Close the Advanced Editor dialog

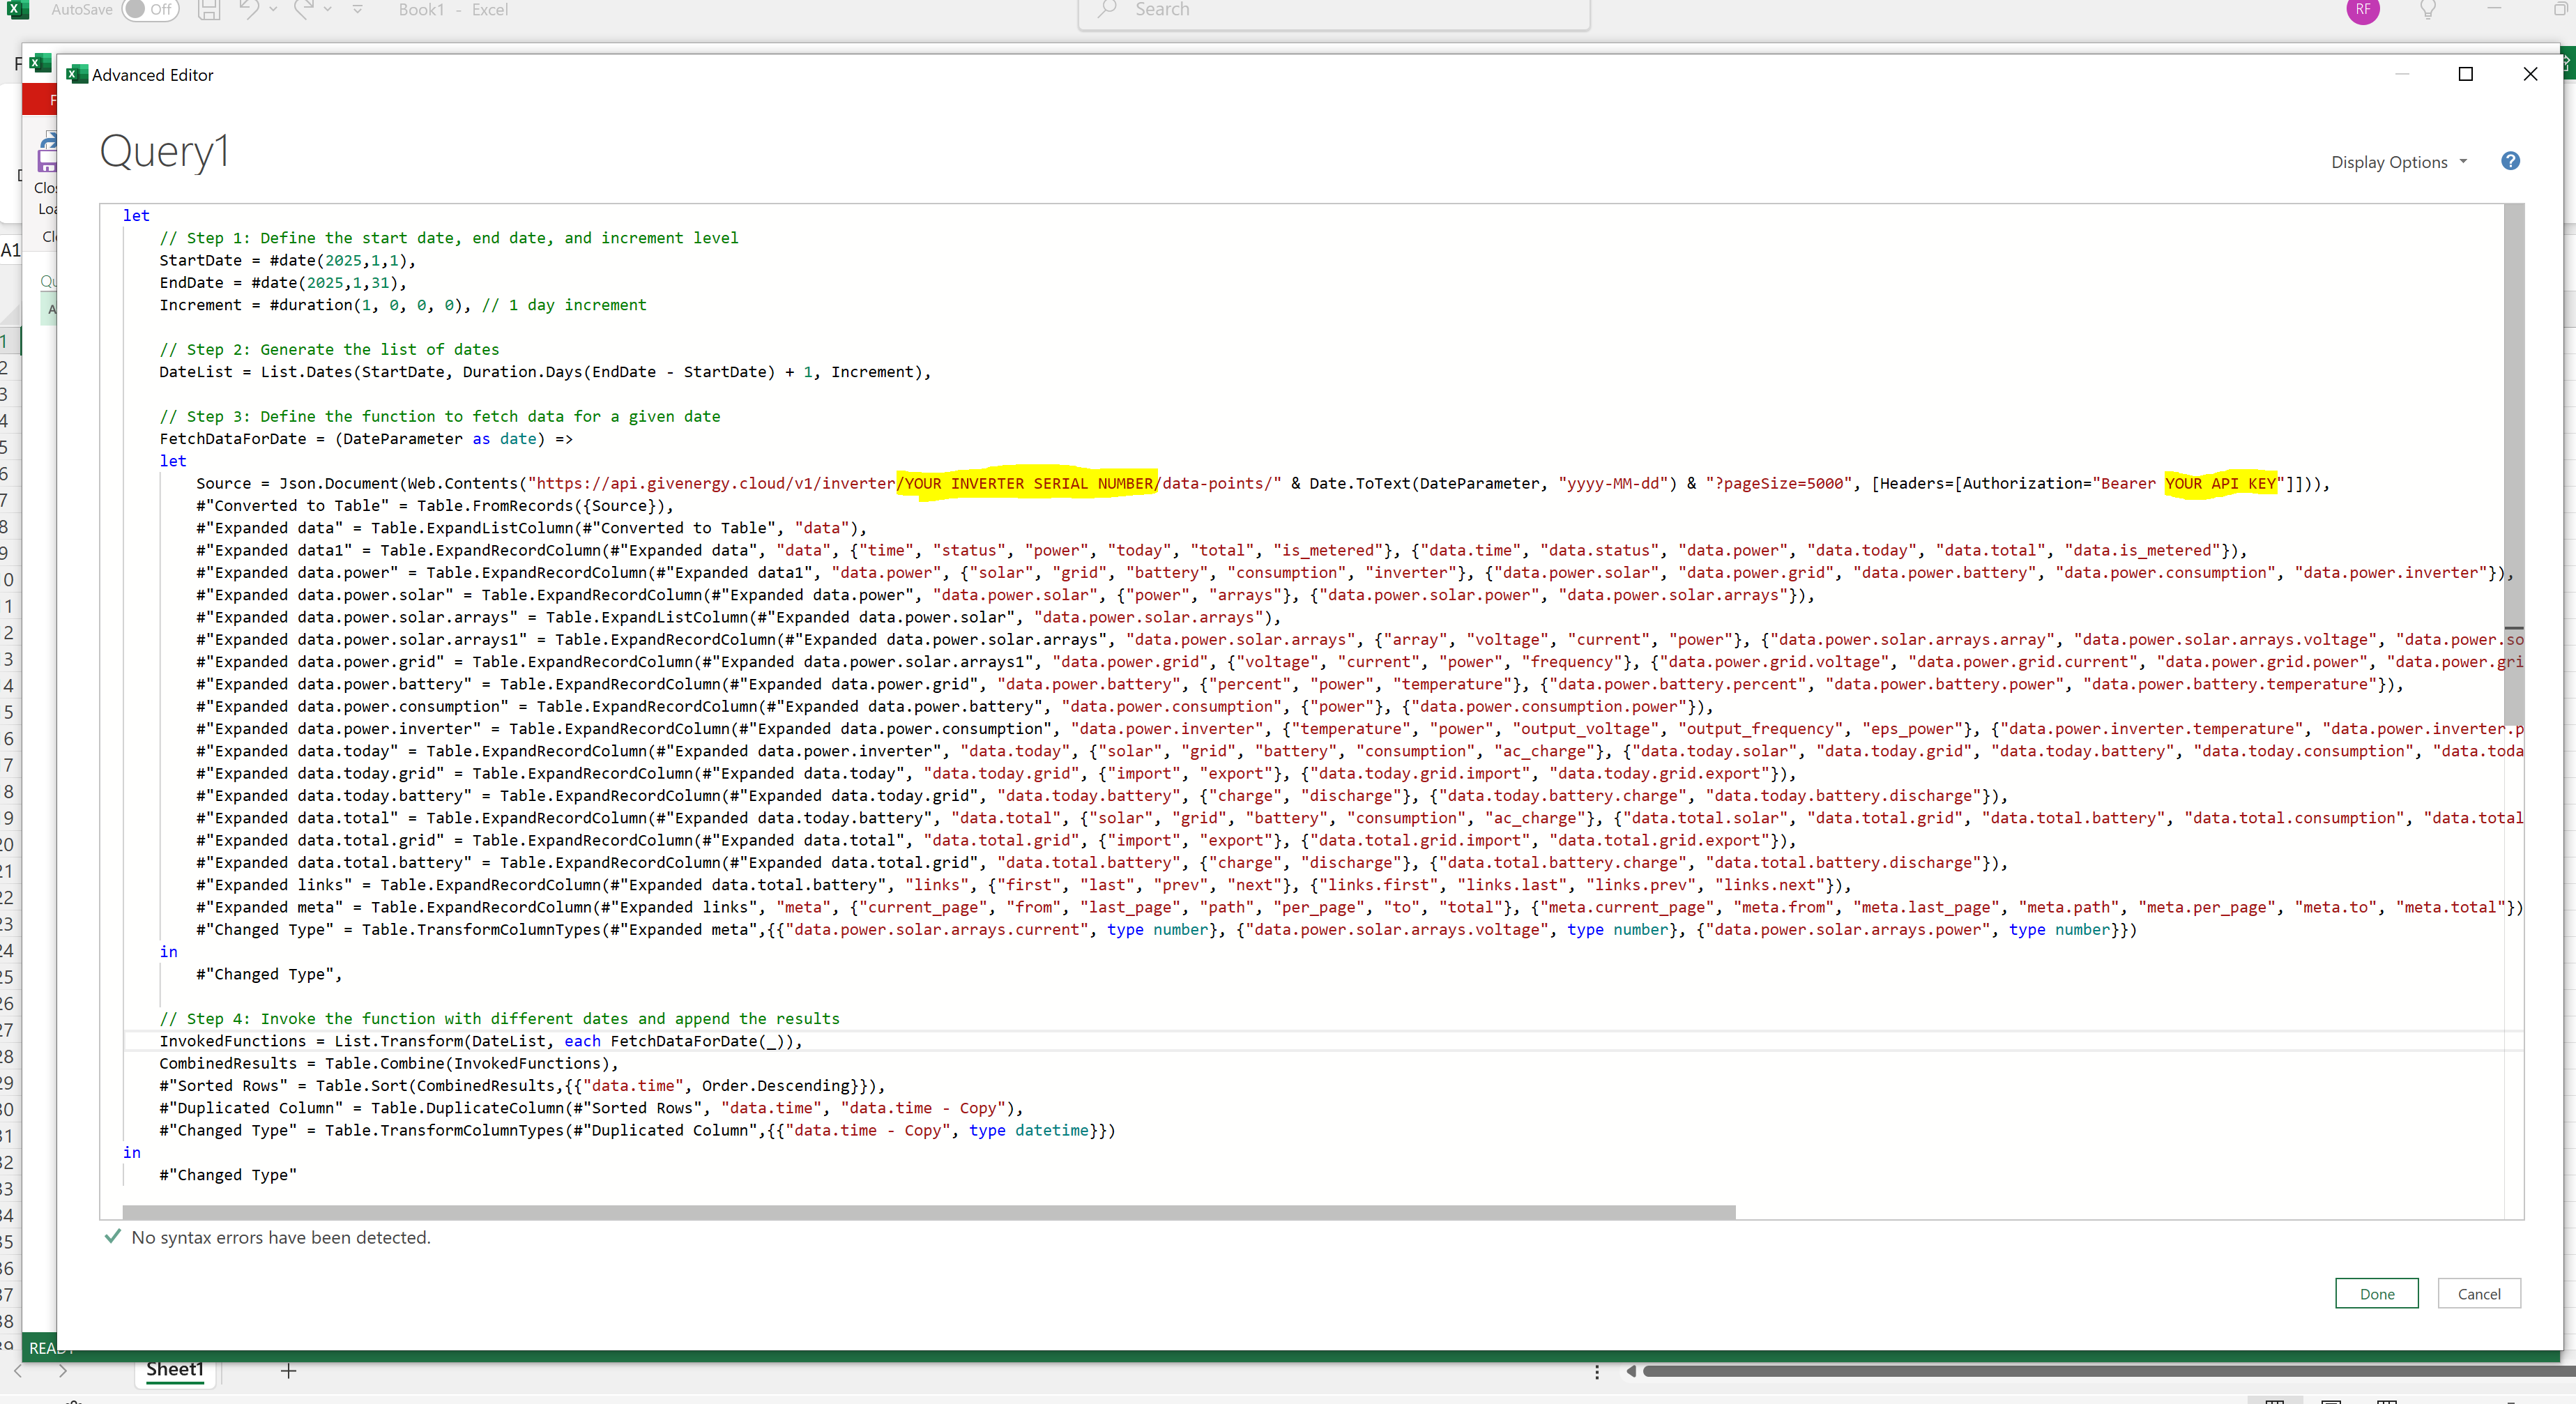coord(2530,74)
